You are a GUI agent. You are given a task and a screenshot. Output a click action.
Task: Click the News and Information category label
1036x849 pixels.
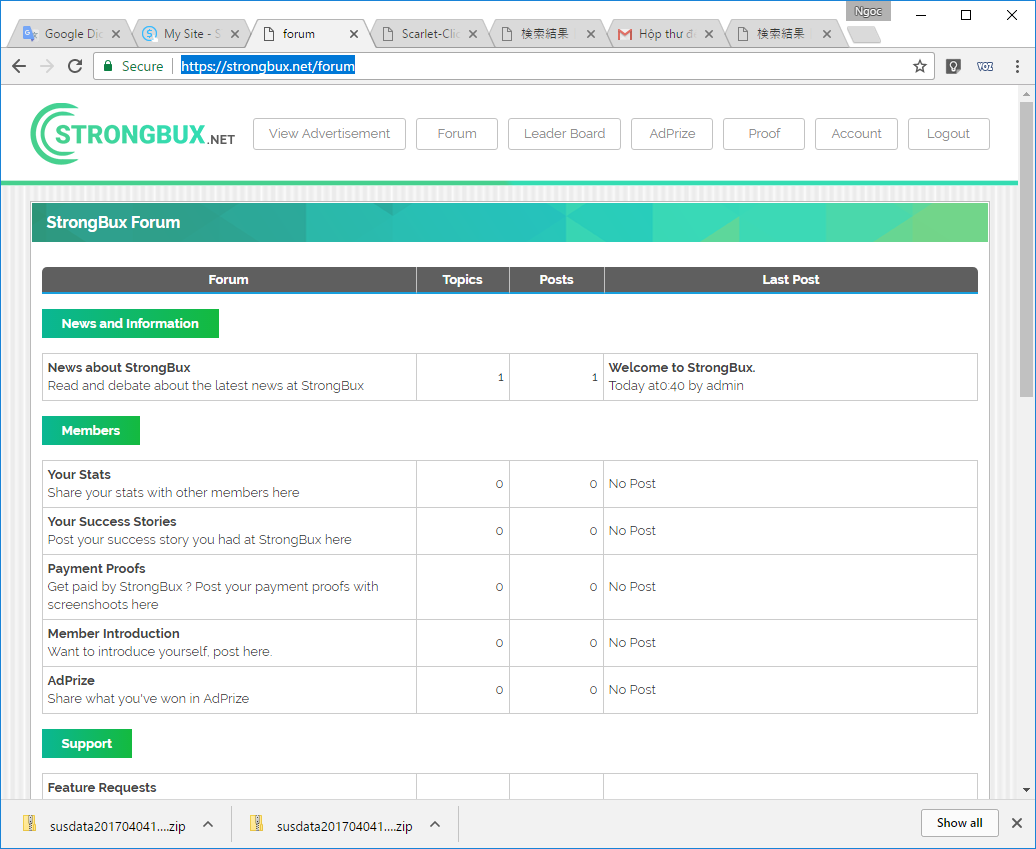click(130, 323)
